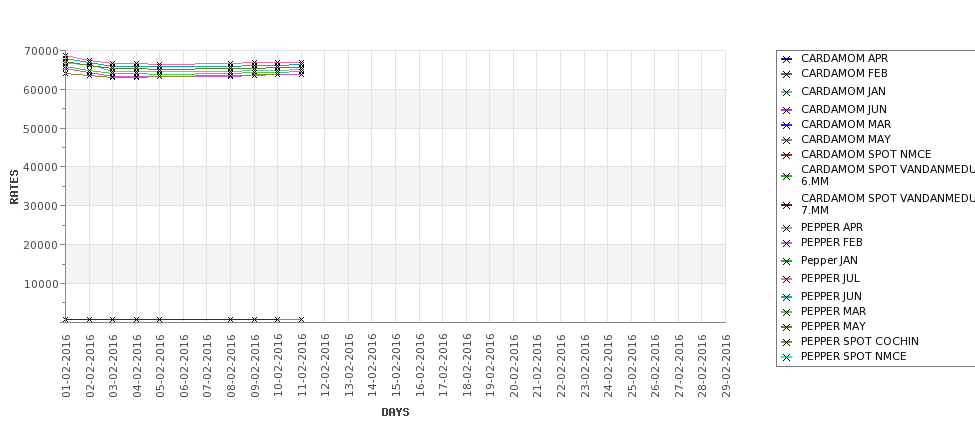
Task: Click the DAYS axis title
Action: pyautogui.click(x=395, y=412)
